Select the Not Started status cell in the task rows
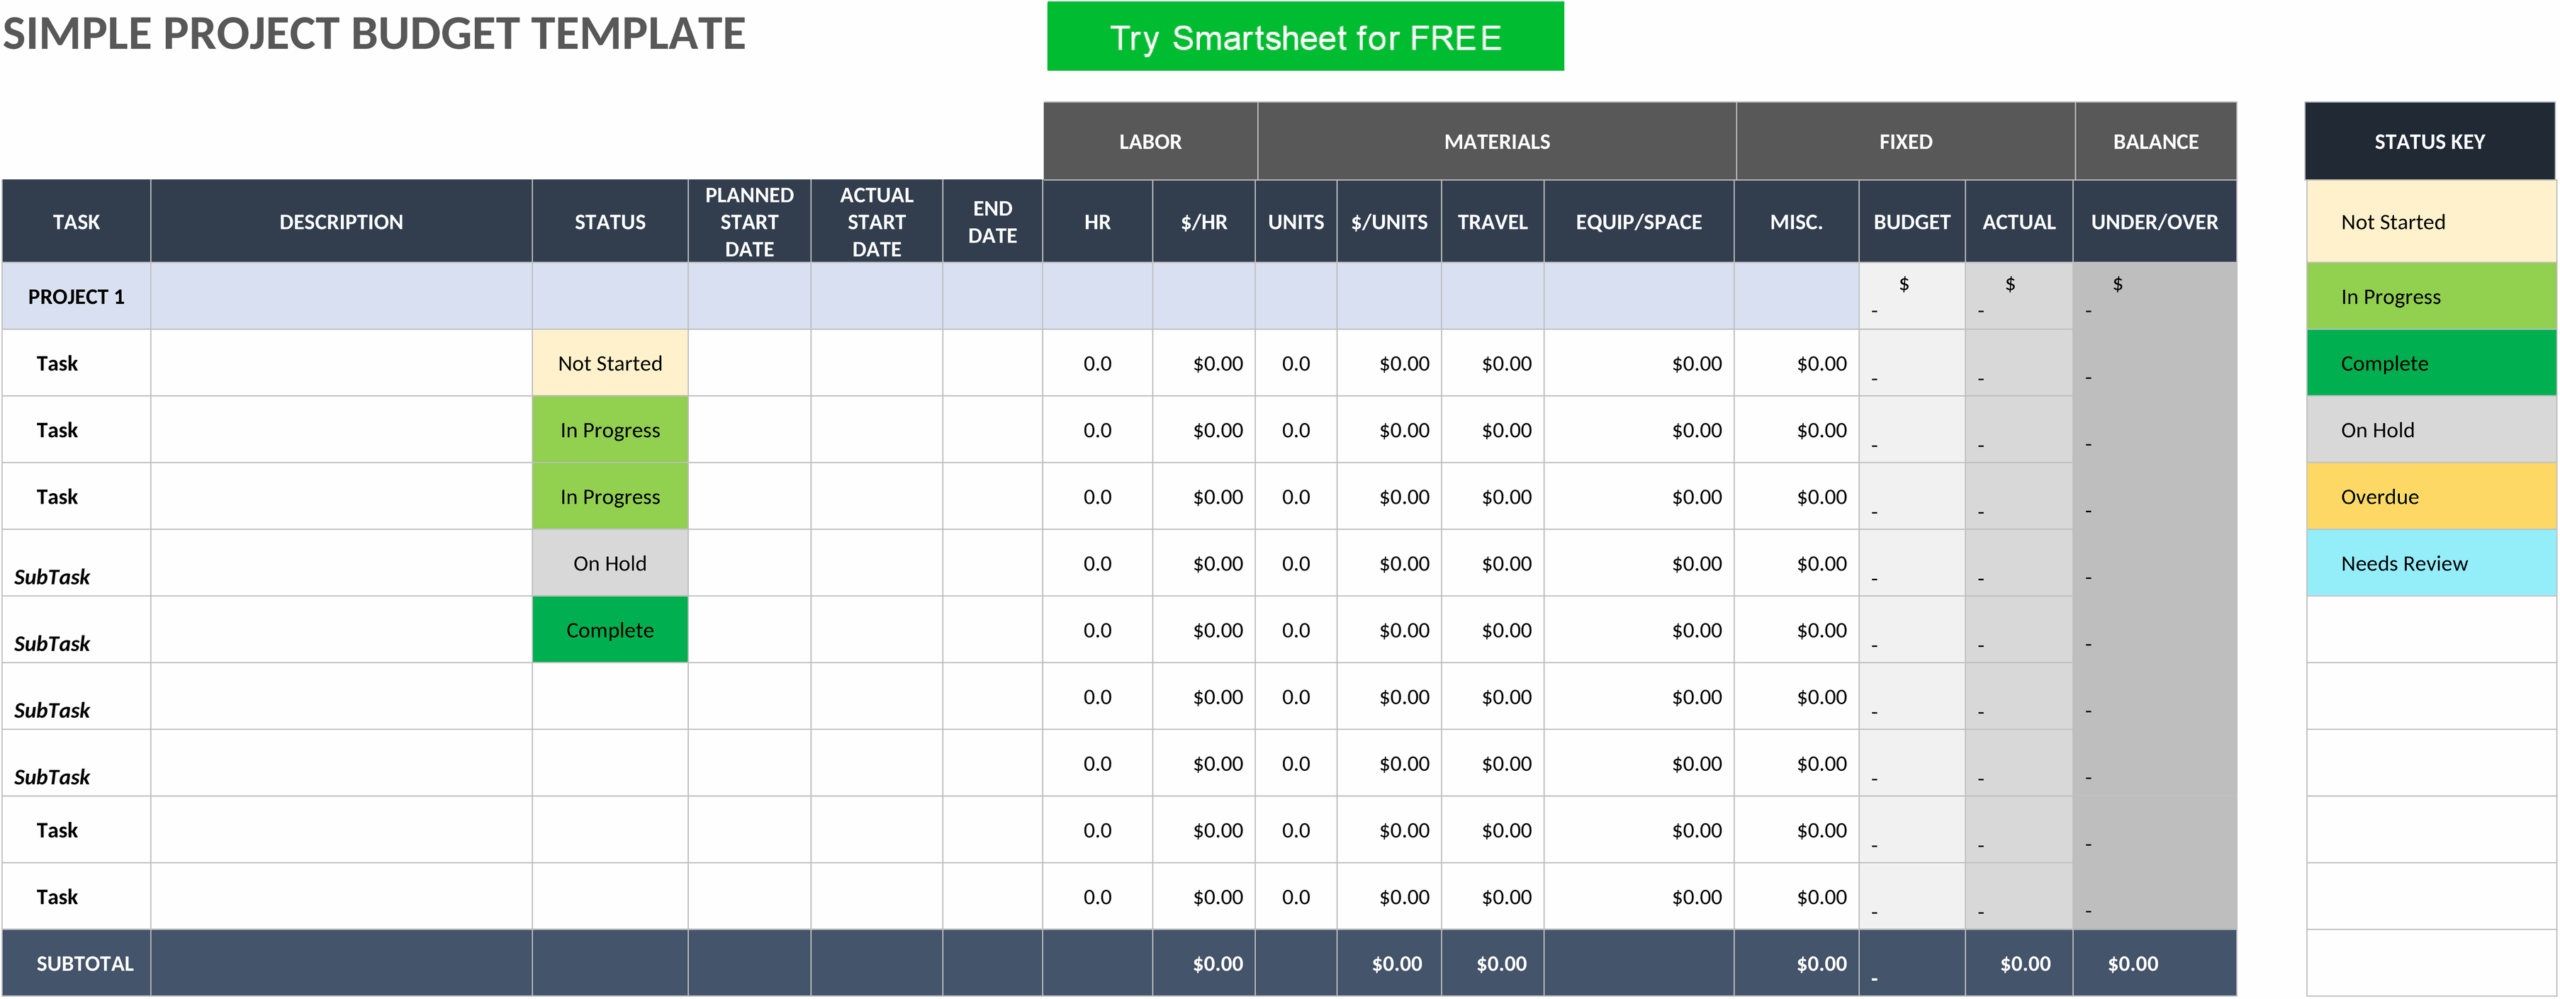 (x=610, y=363)
